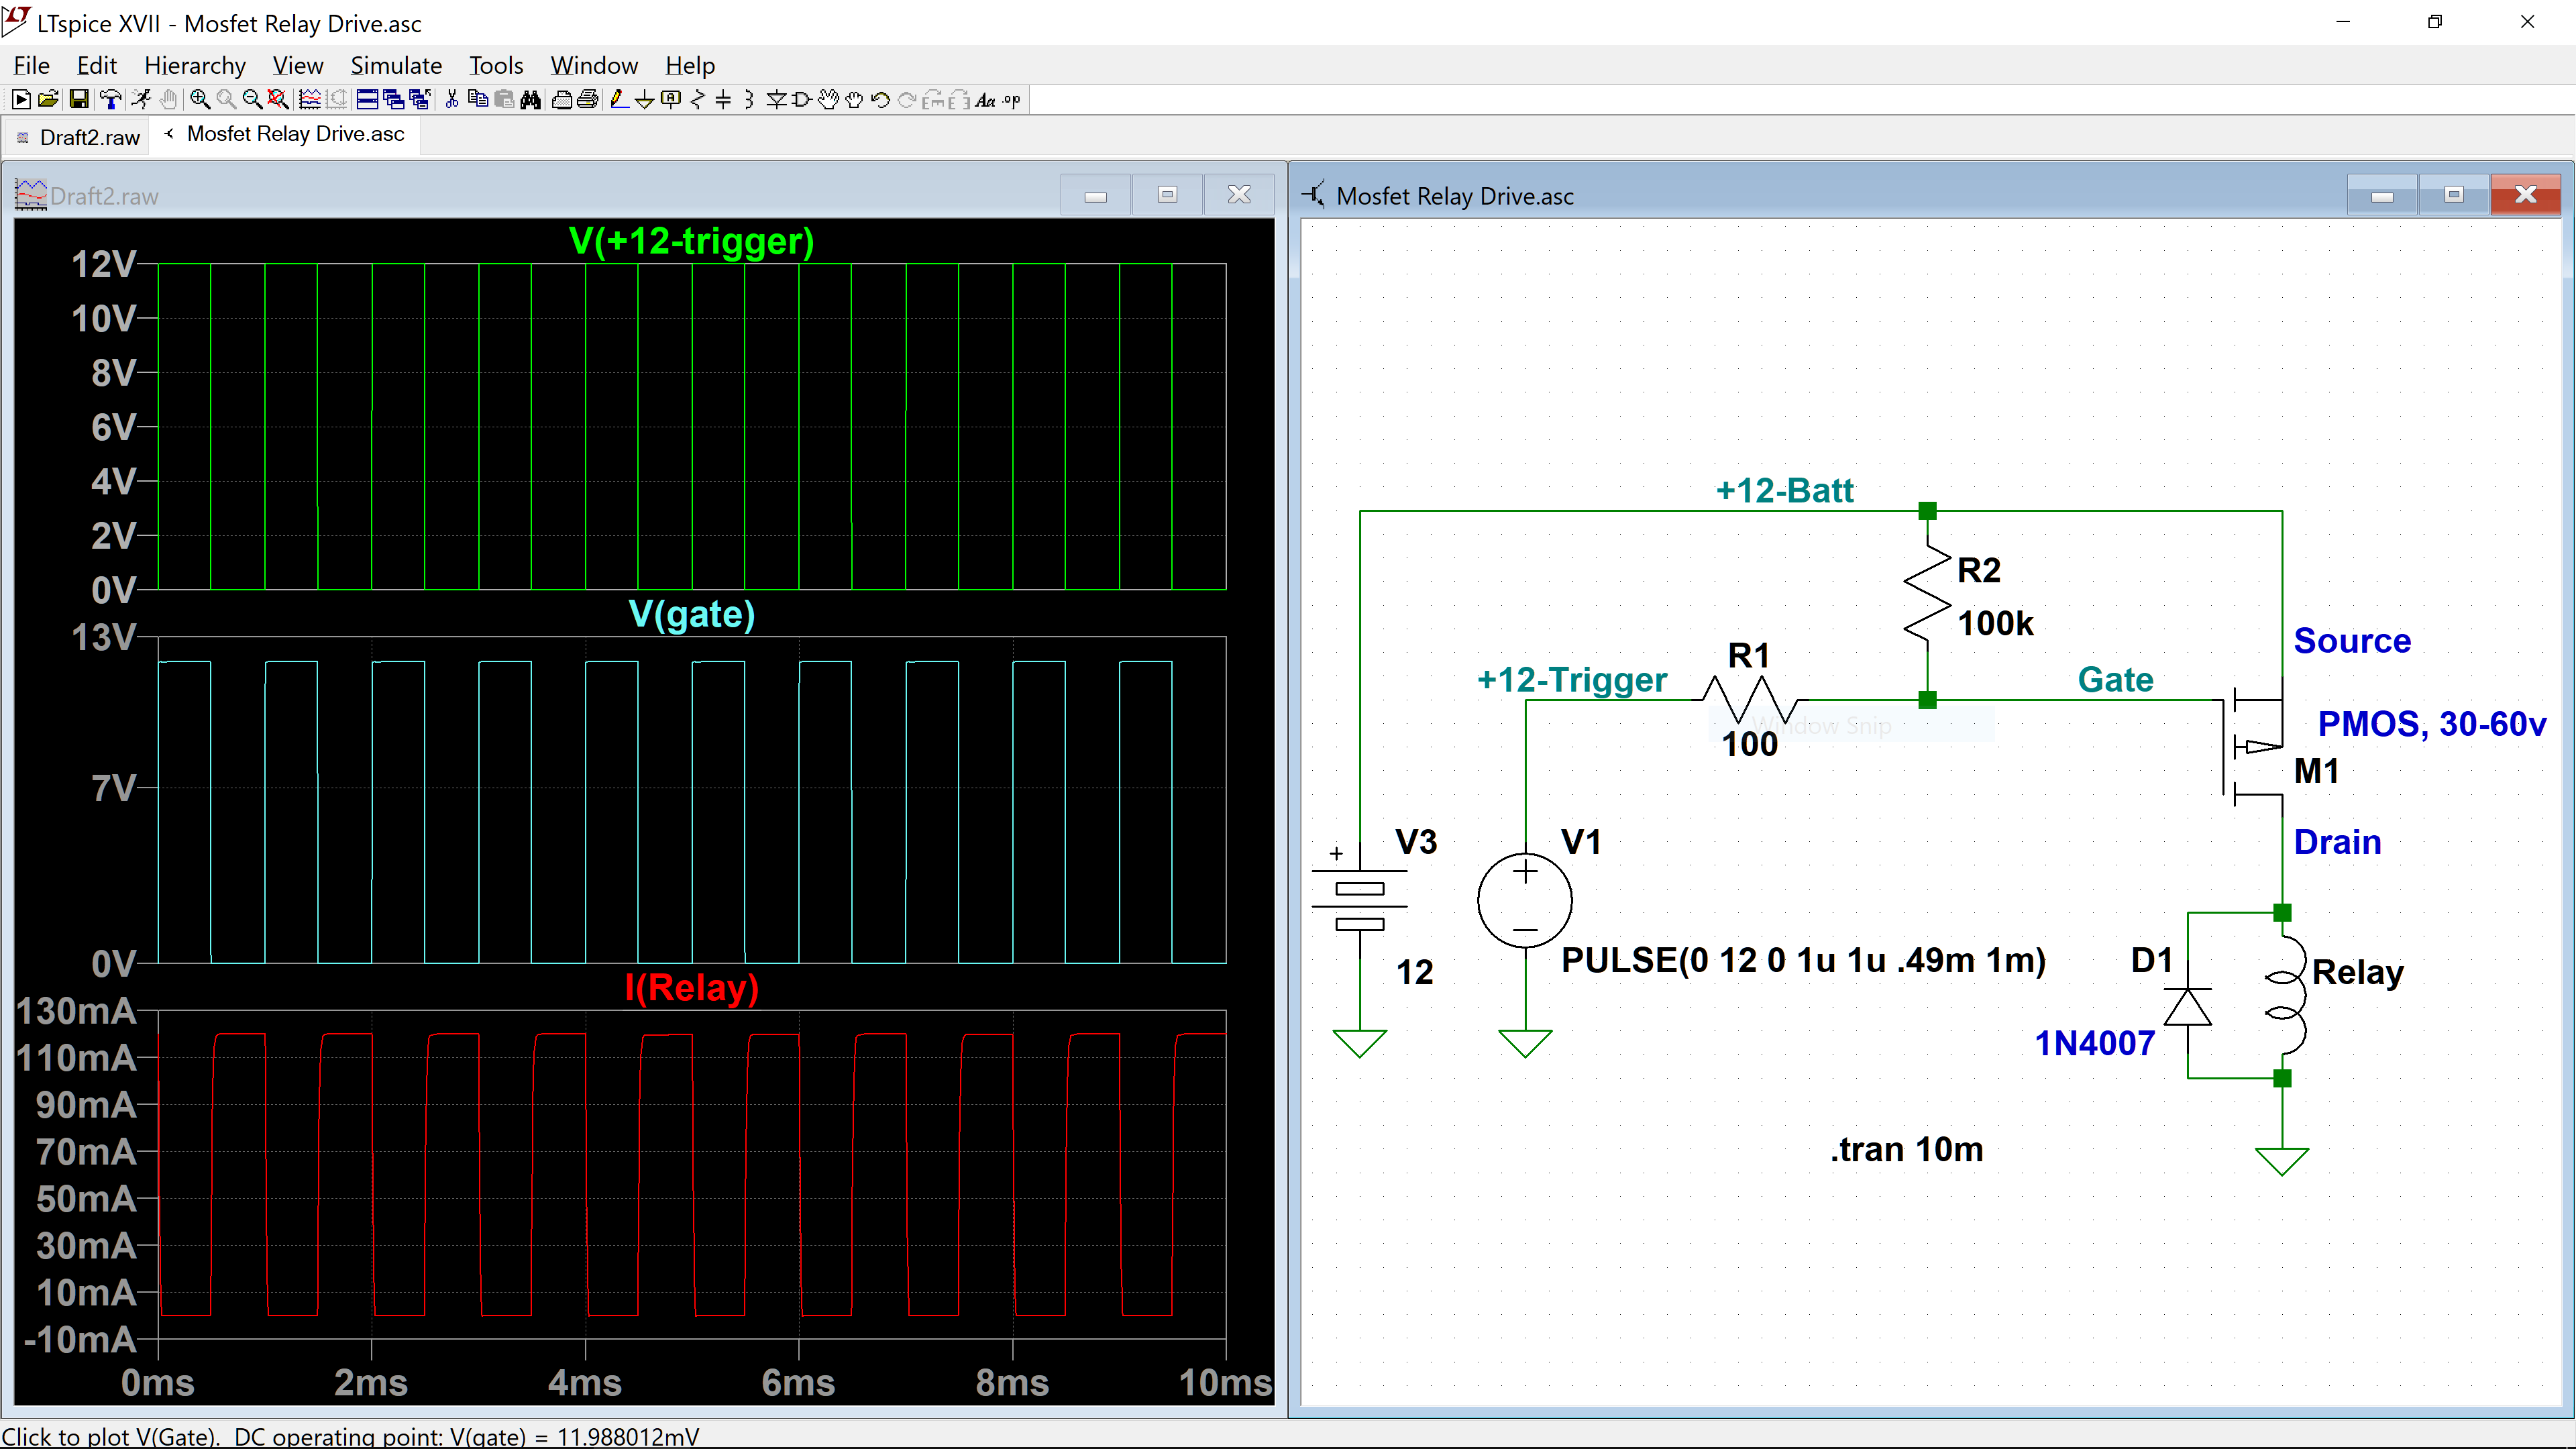Viewport: 2576px width, 1449px height.
Task: Click the PULSE(0 12 0 1u 1u .49m 1m) text
Action: point(1803,961)
